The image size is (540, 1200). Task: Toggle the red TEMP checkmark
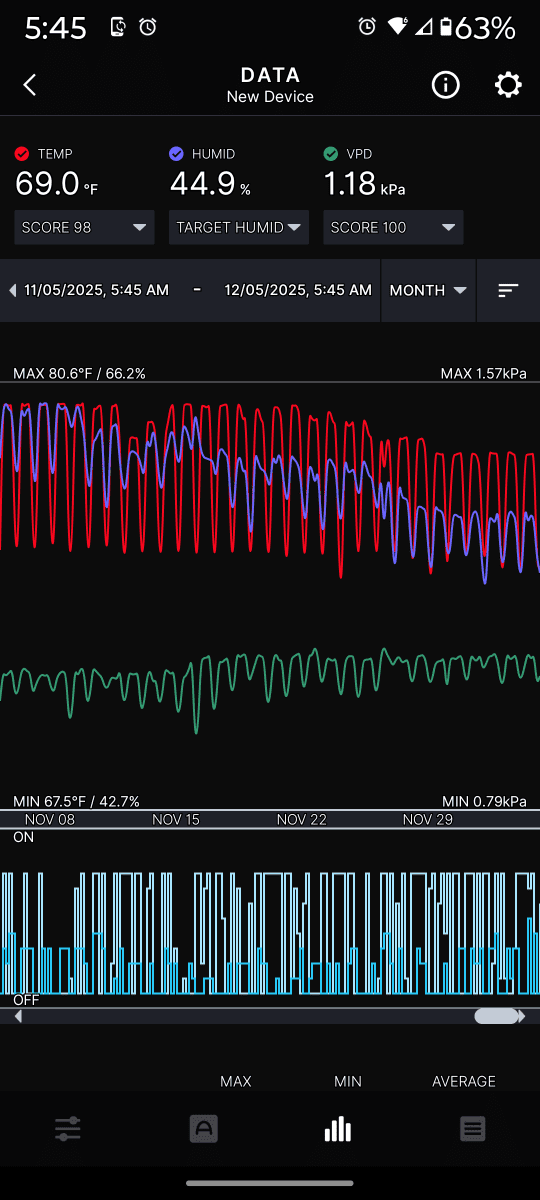[23, 154]
